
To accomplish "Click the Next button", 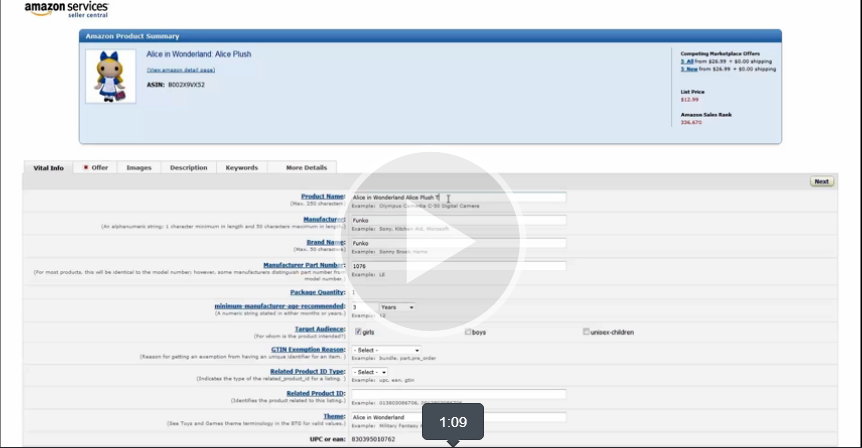I will point(821,181).
